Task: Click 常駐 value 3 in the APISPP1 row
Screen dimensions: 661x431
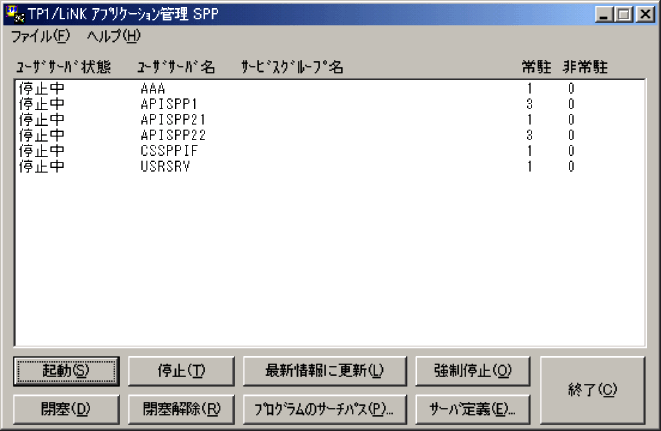Action: click(x=529, y=104)
